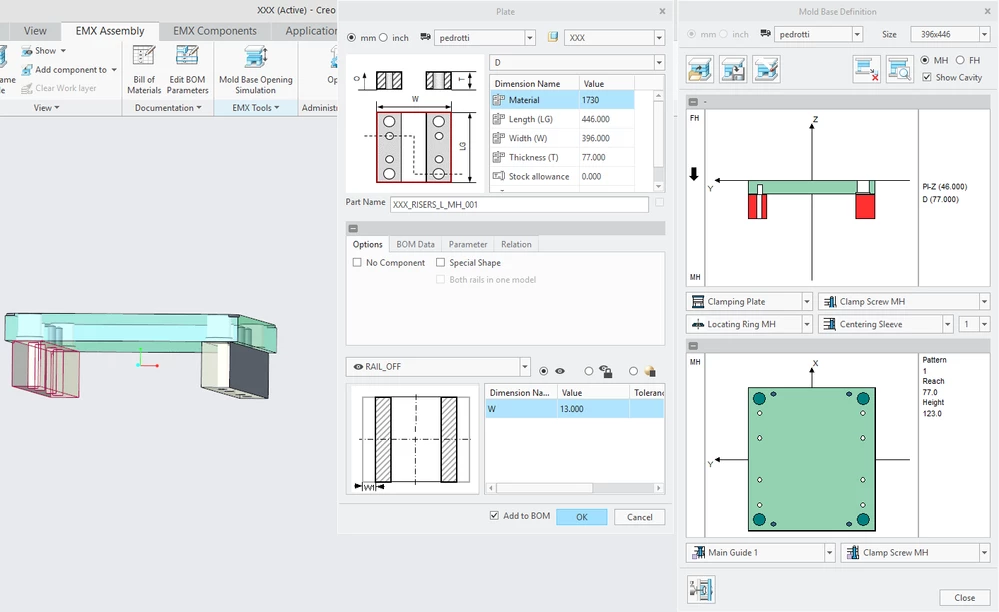Open RAIL_OFF dropdown
999x612 pixels.
pyautogui.click(x=524, y=367)
